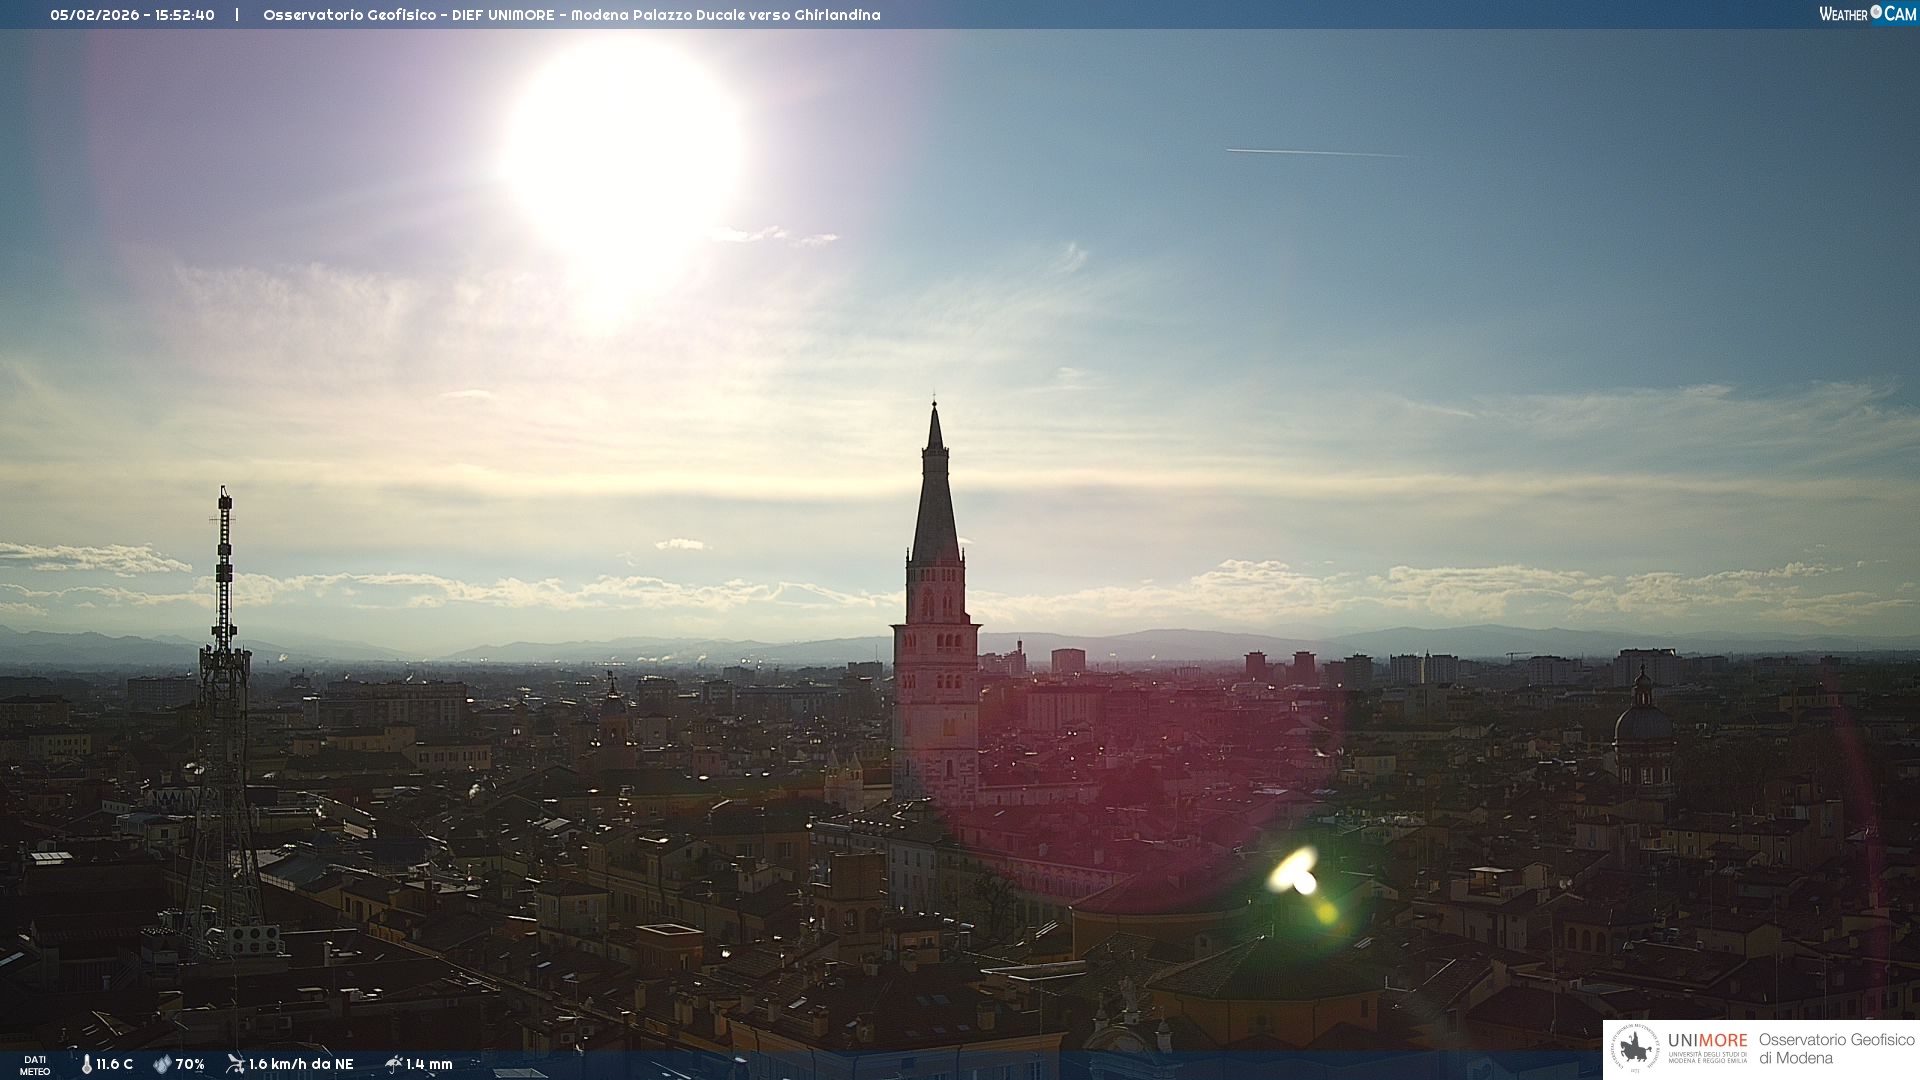Click the 11.6 C temperature reading
1920x1080 pixels.
point(114,1064)
